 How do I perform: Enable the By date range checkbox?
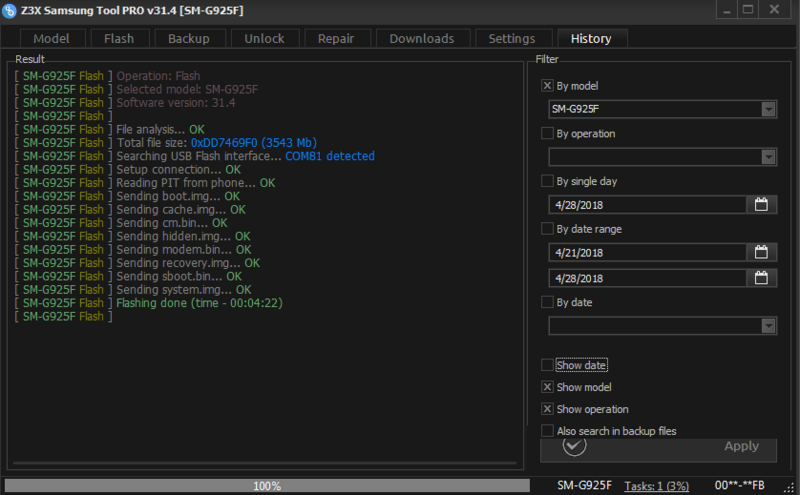[547, 229]
